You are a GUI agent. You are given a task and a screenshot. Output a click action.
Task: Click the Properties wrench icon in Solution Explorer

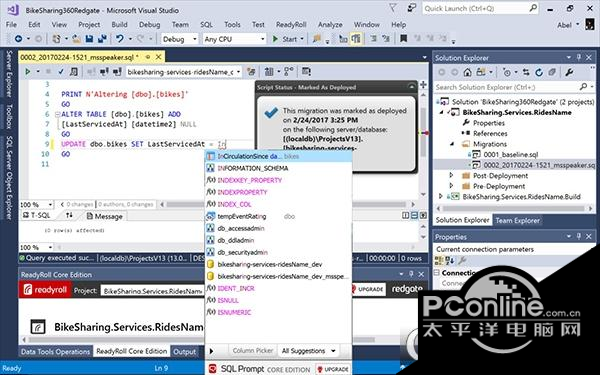[x=569, y=72]
